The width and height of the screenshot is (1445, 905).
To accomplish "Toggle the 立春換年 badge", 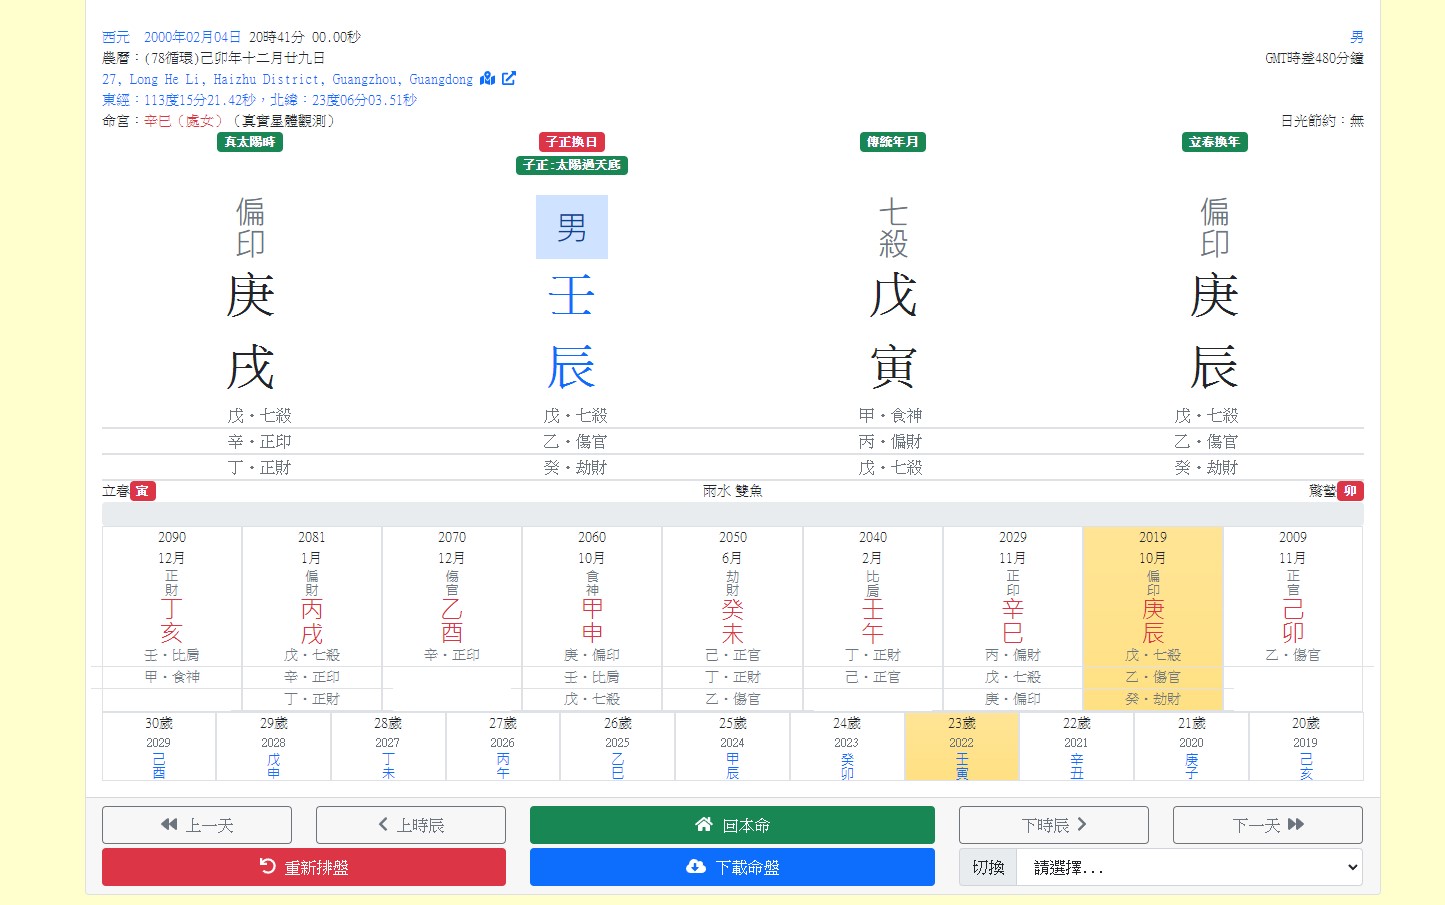I will pos(1214,142).
